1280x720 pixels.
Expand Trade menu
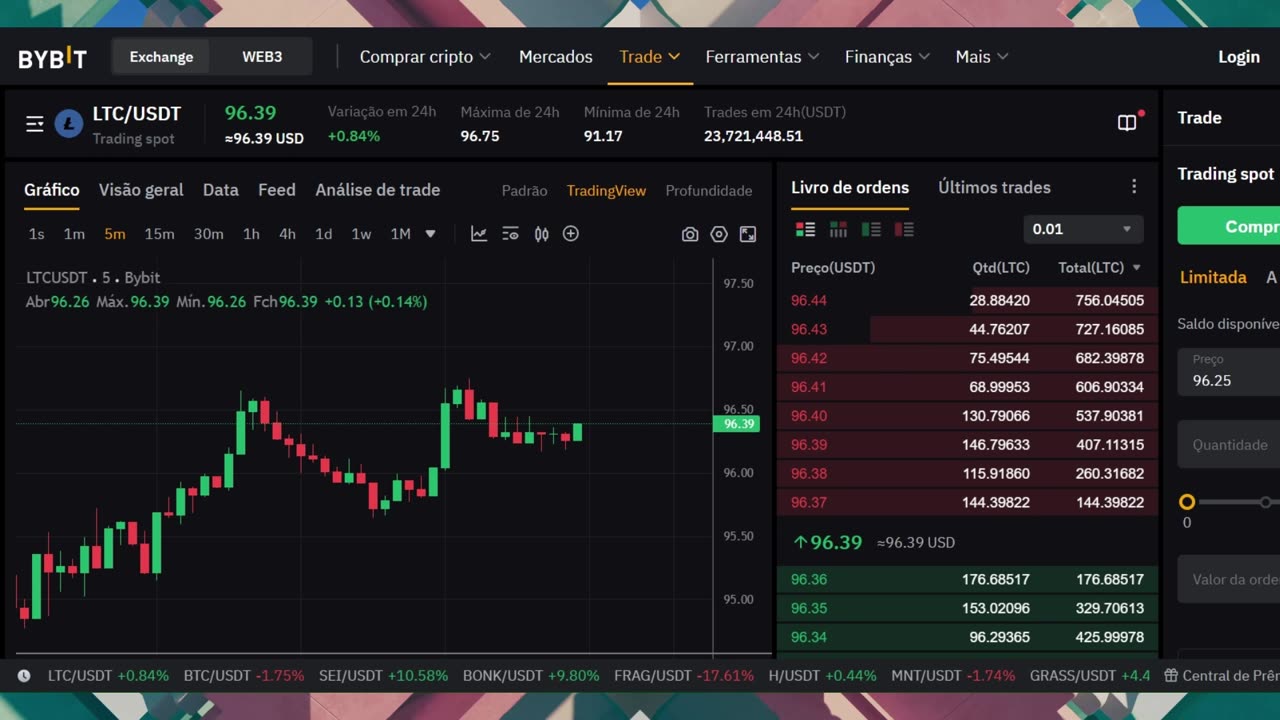click(x=650, y=57)
